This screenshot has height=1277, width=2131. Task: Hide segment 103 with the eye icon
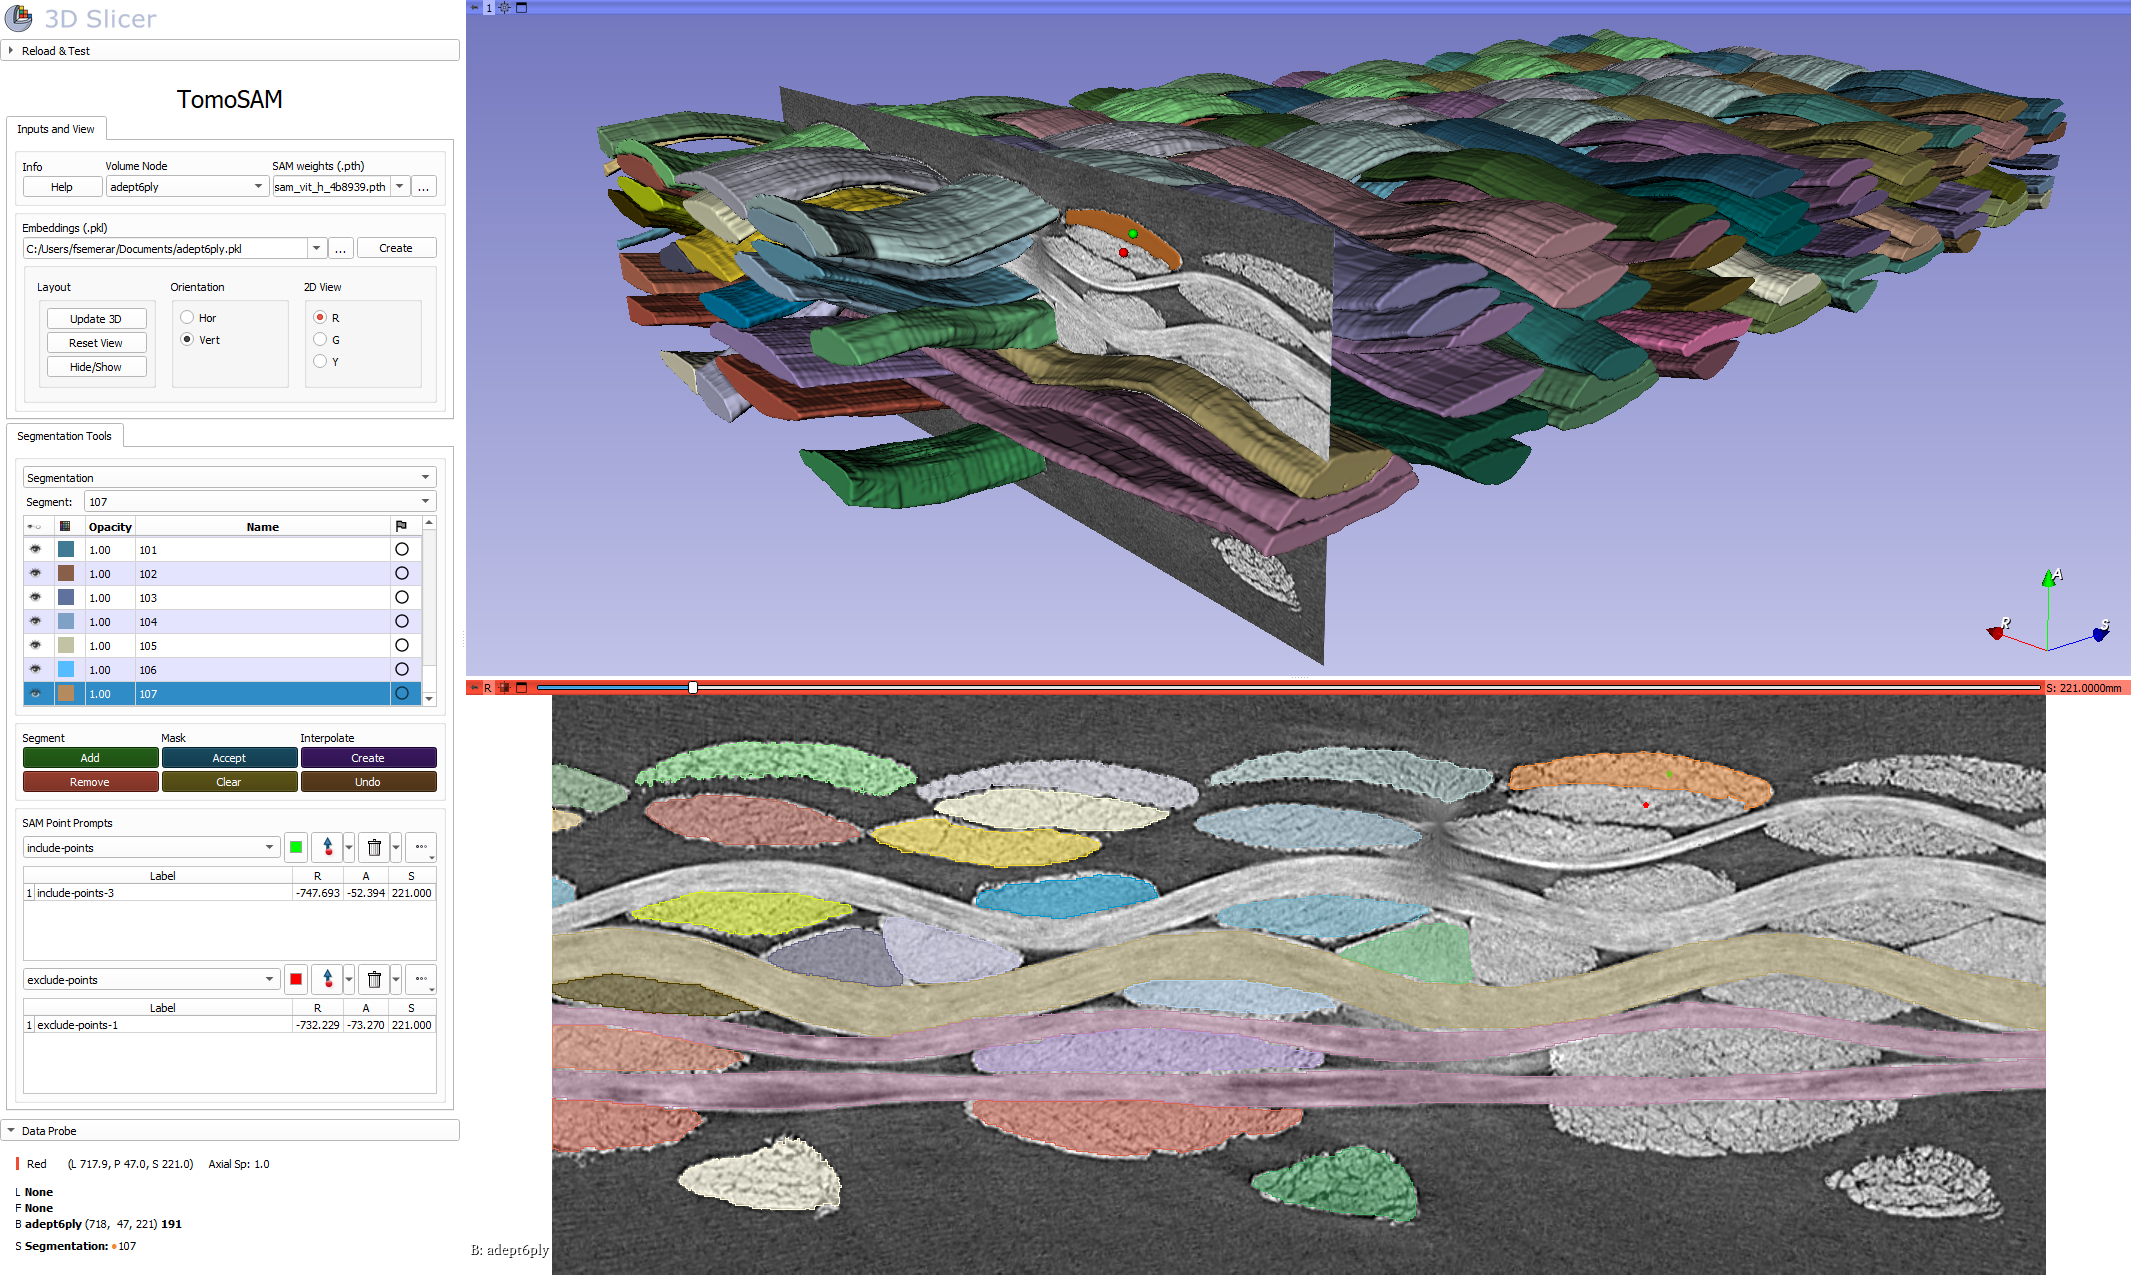coord(36,597)
